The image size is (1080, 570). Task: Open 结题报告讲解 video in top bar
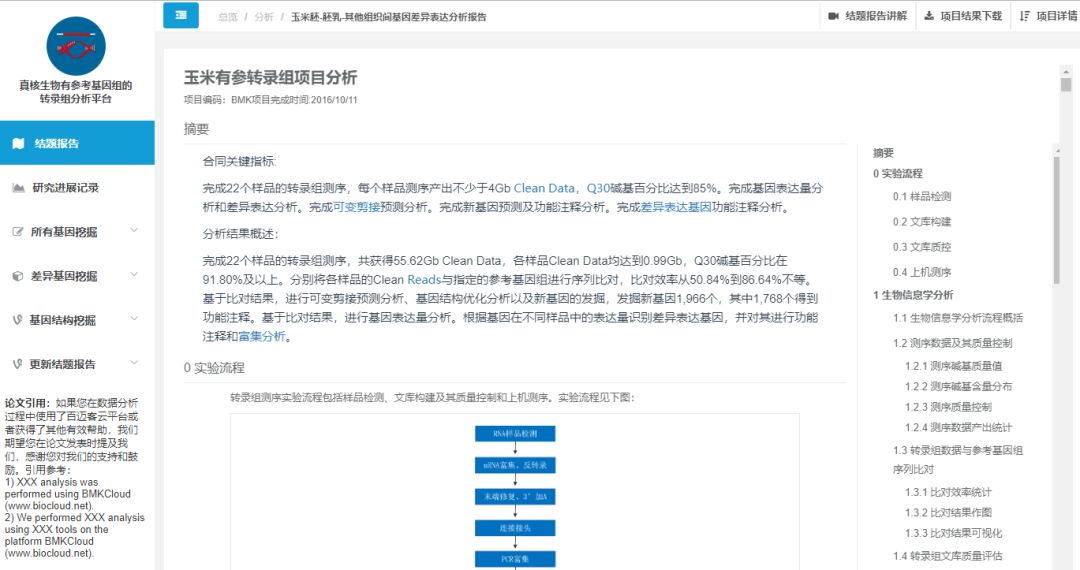click(868, 16)
